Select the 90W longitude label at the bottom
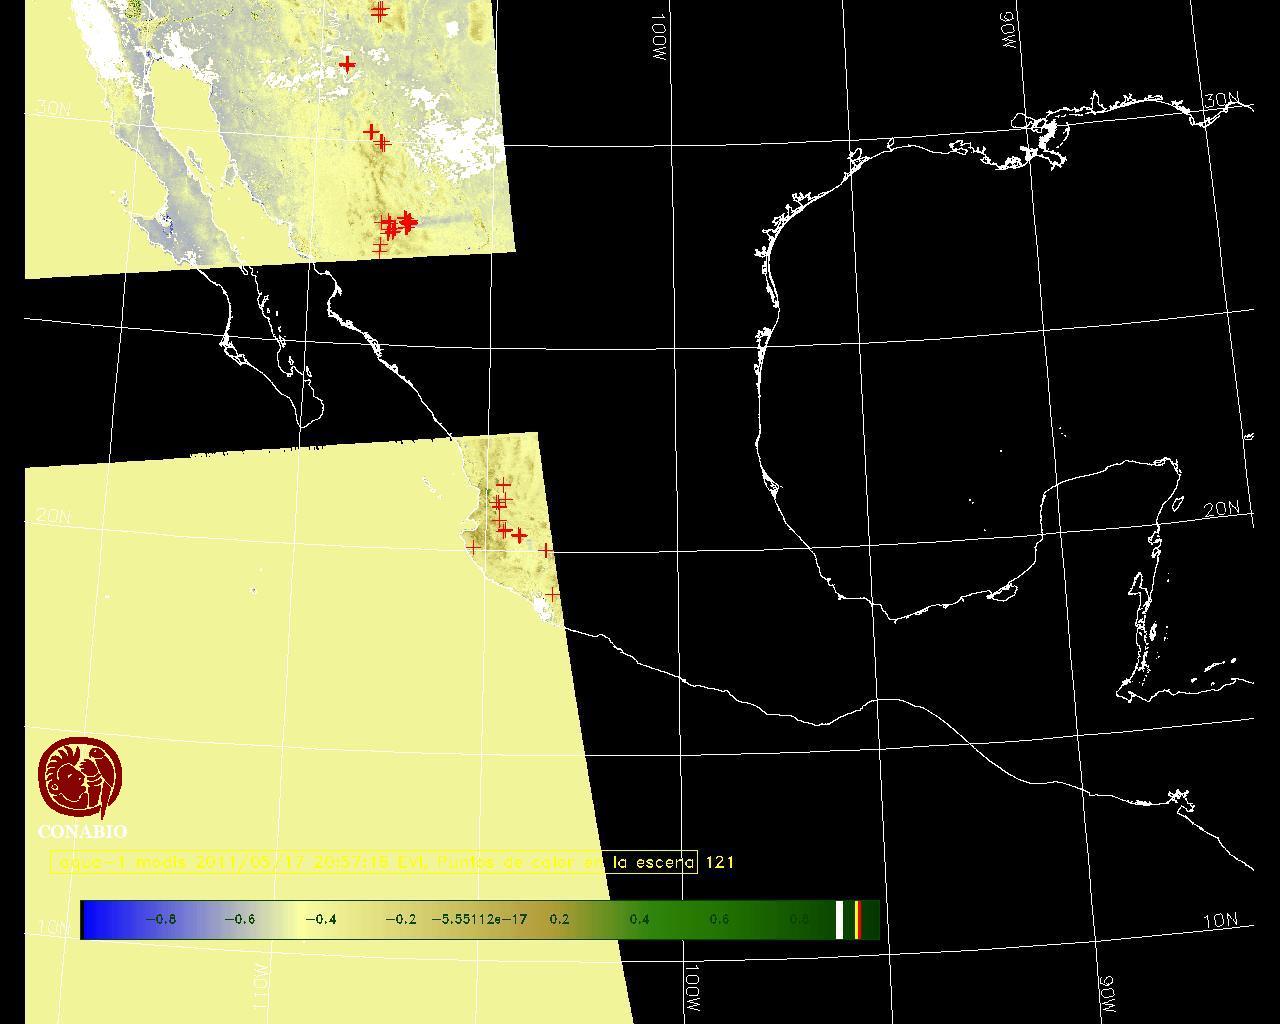Screen dimensions: 1280x1024 1106,994
